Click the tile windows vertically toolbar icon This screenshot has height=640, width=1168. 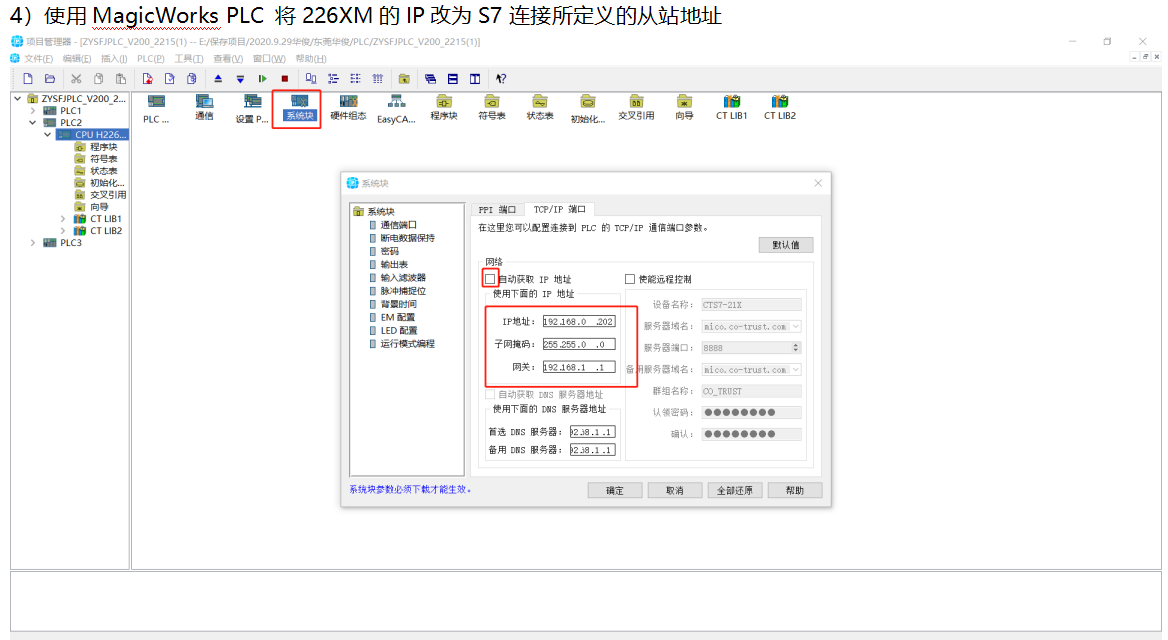[x=474, y=78]
